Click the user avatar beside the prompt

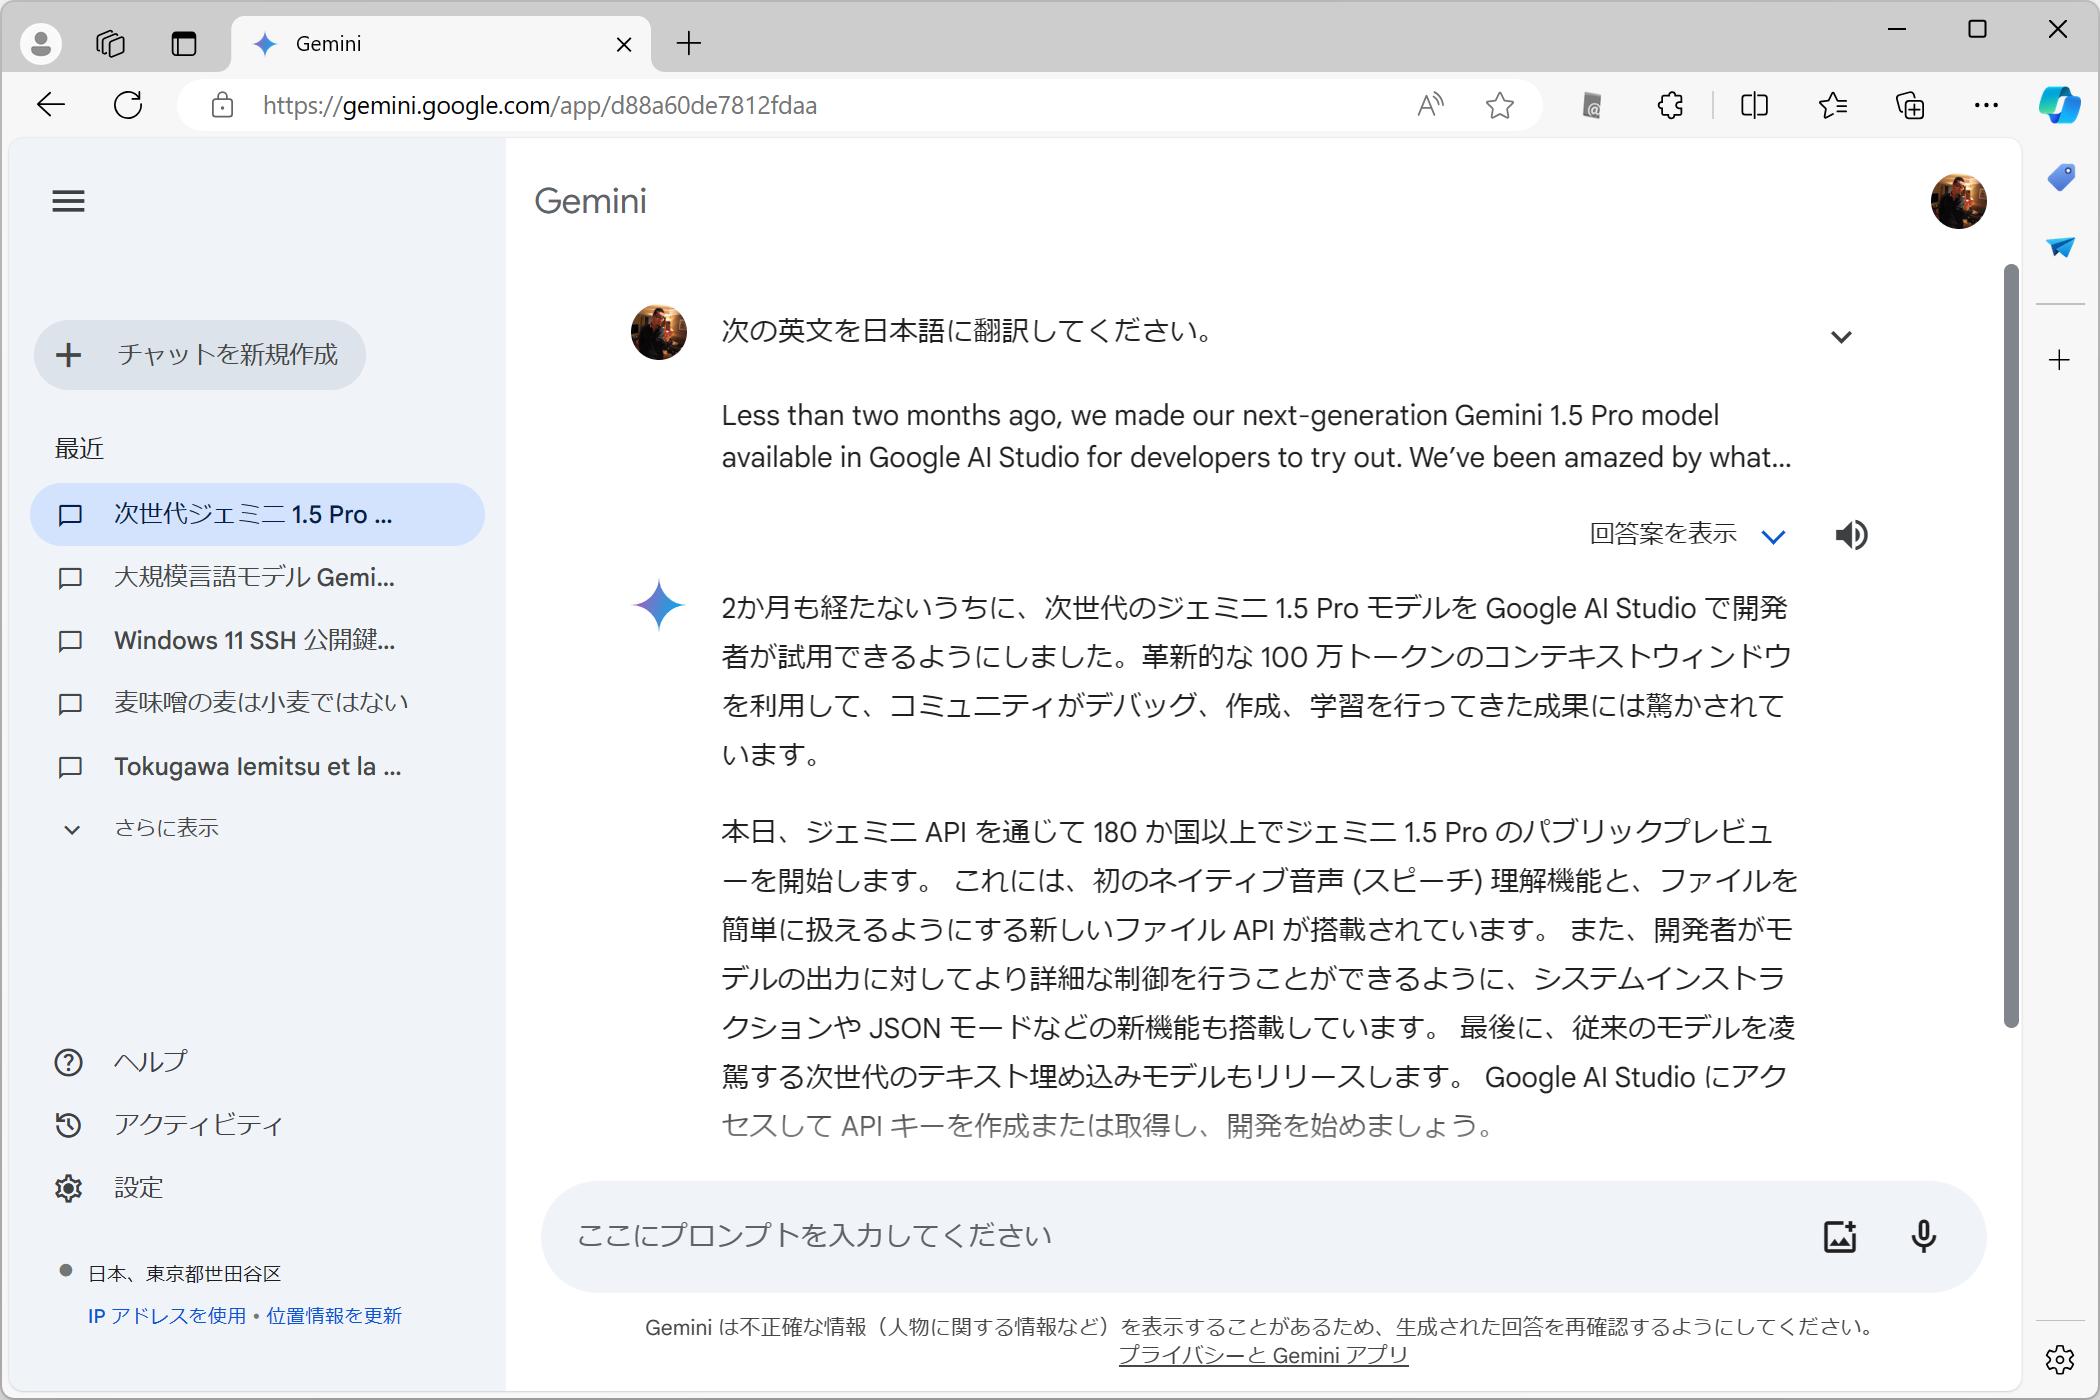[x=658, y=332]
